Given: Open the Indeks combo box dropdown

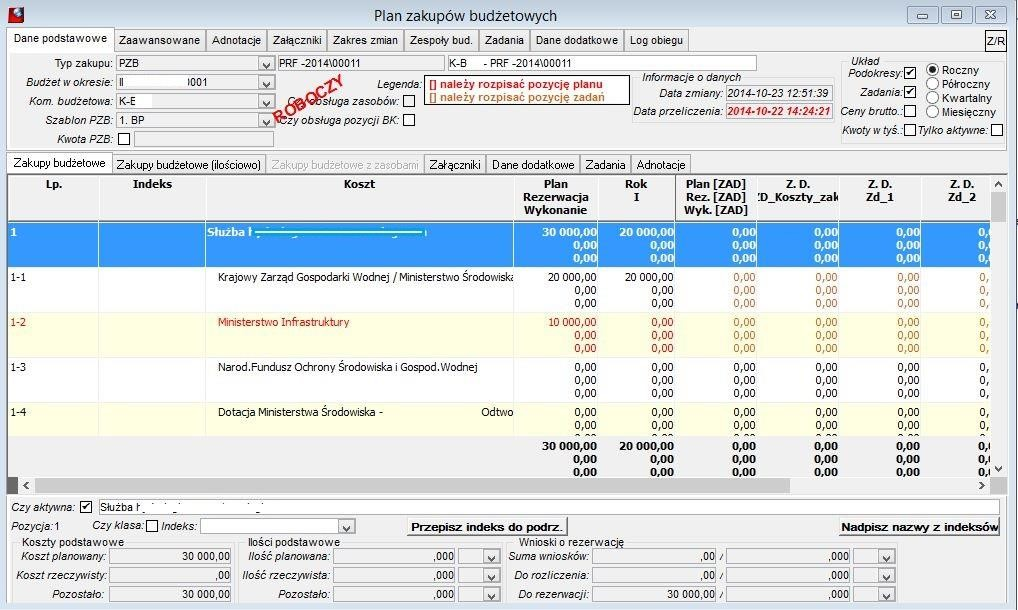Looking at the screenshot, I should [347, 526].
